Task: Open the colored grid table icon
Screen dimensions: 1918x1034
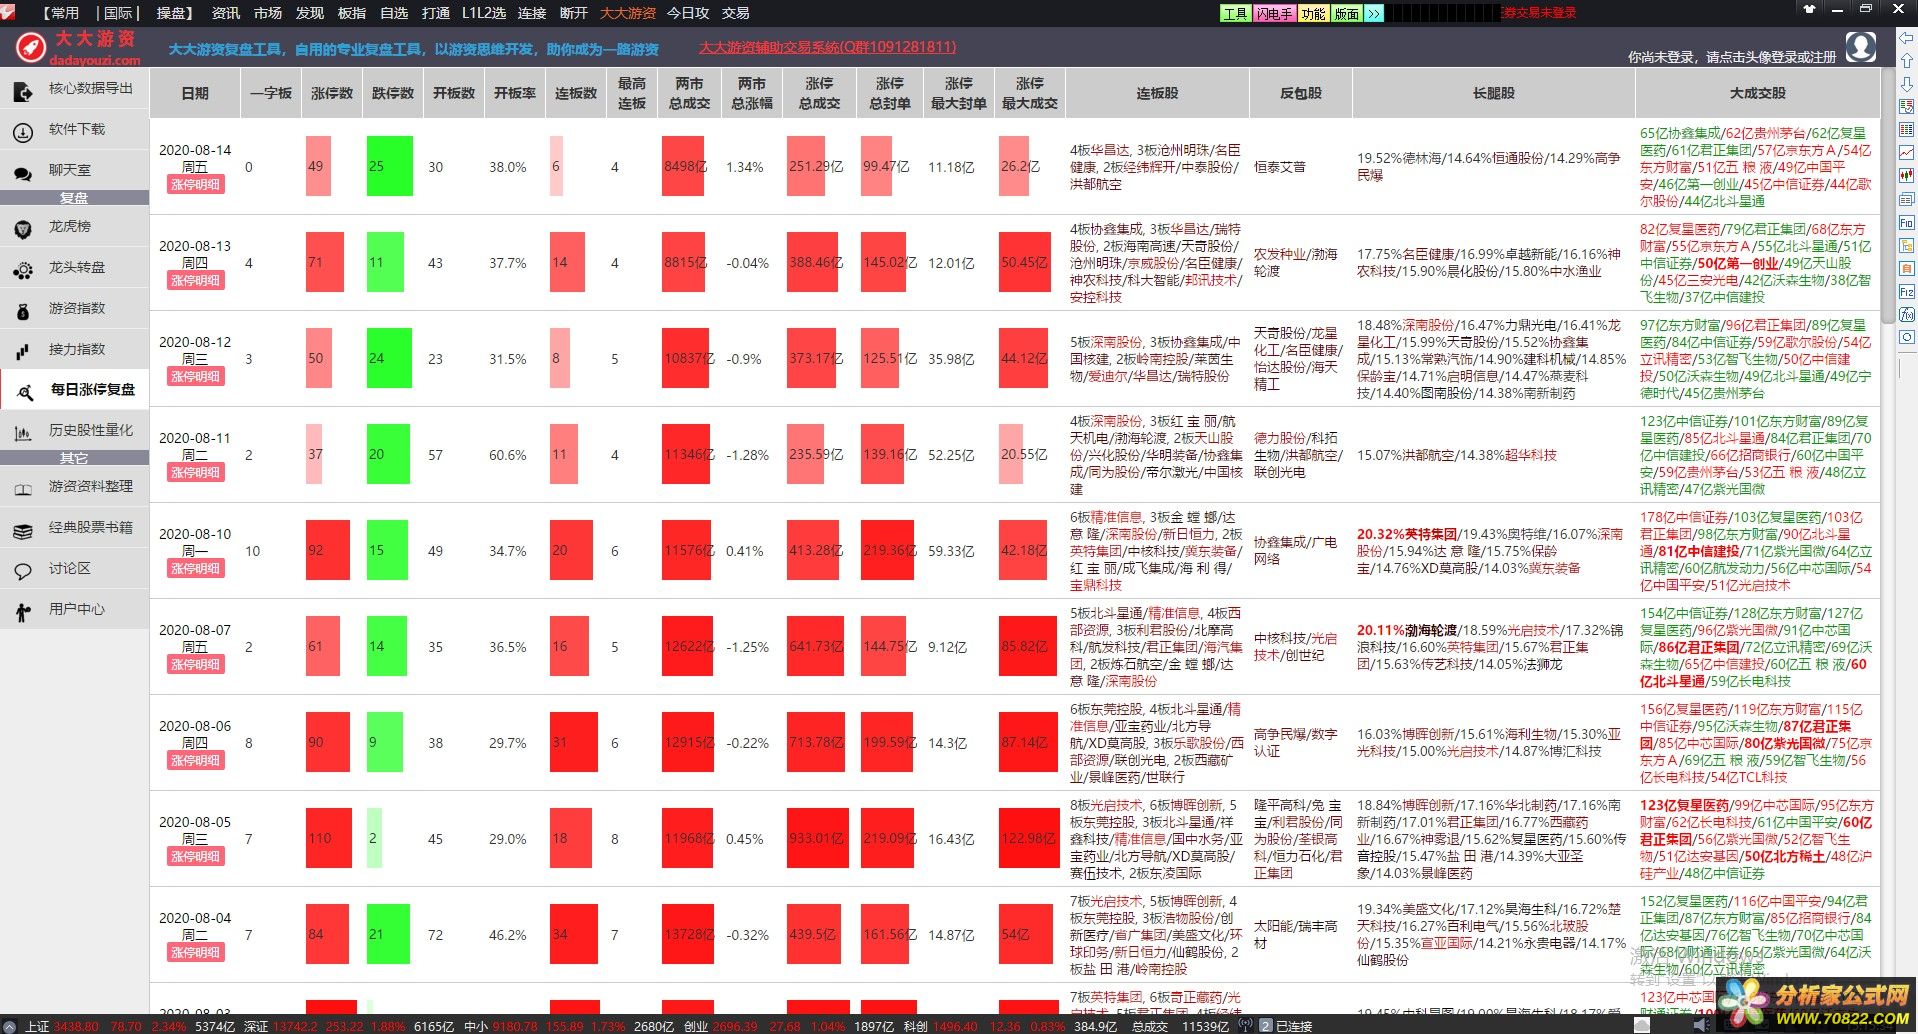Action: tap(1906, 130)
